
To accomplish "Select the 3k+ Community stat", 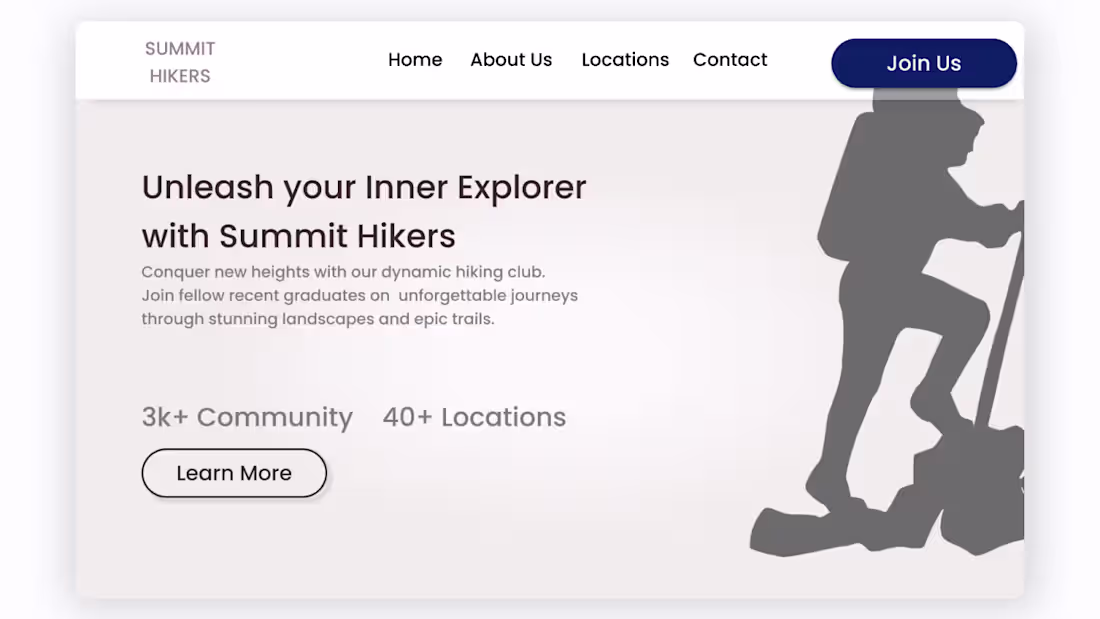I will pyautogui.click(x=248, y=417).
